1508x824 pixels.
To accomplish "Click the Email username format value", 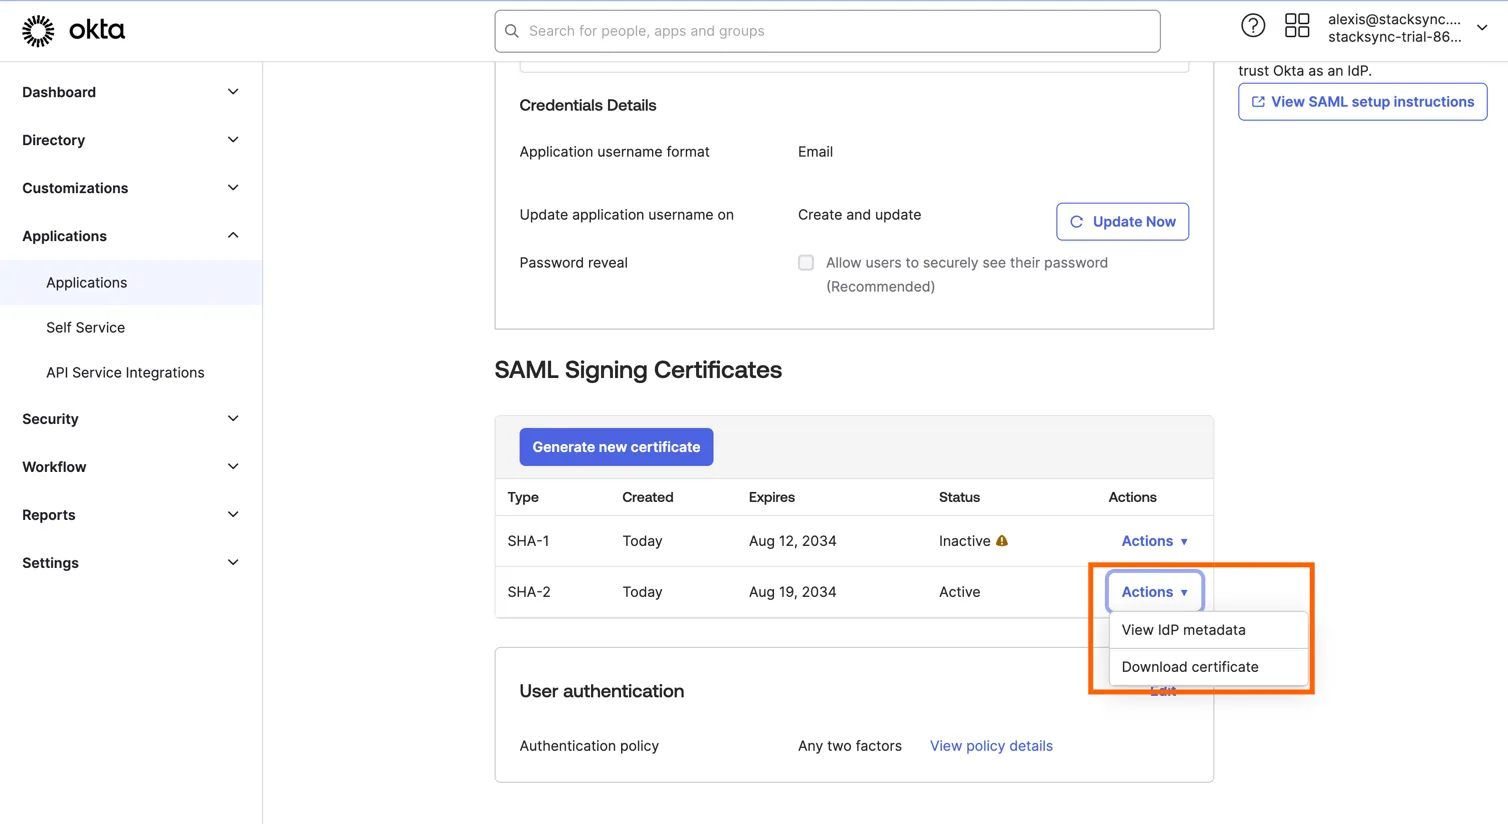I will [815, 152].
